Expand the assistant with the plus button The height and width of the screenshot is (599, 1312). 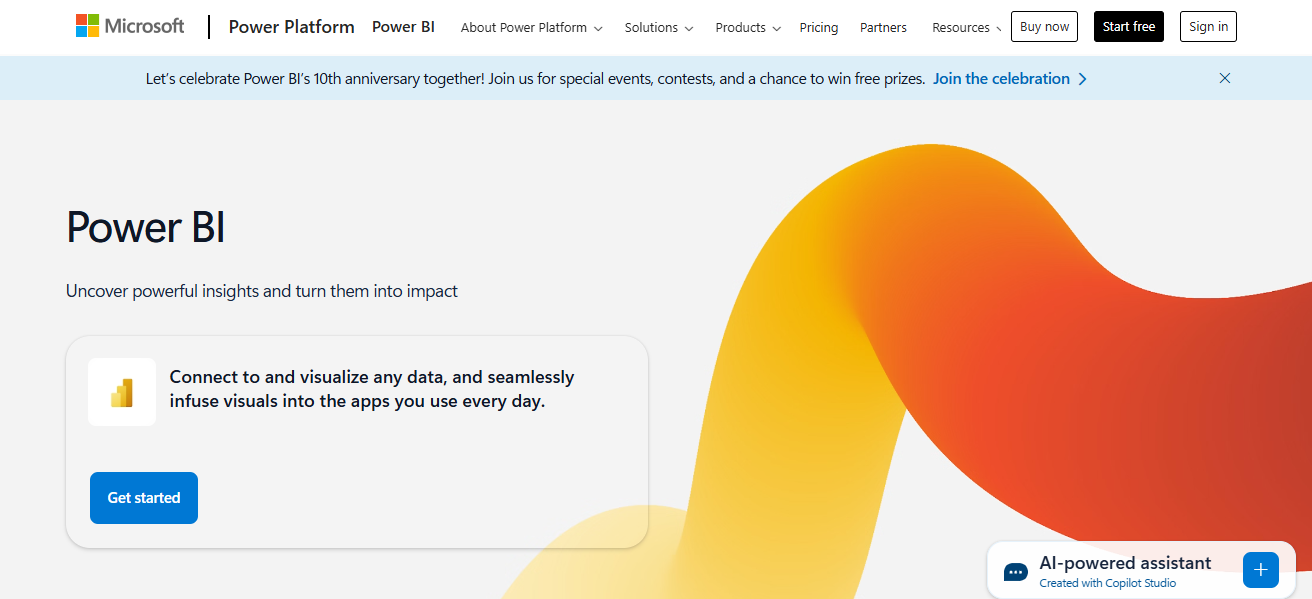point(1260,570)
